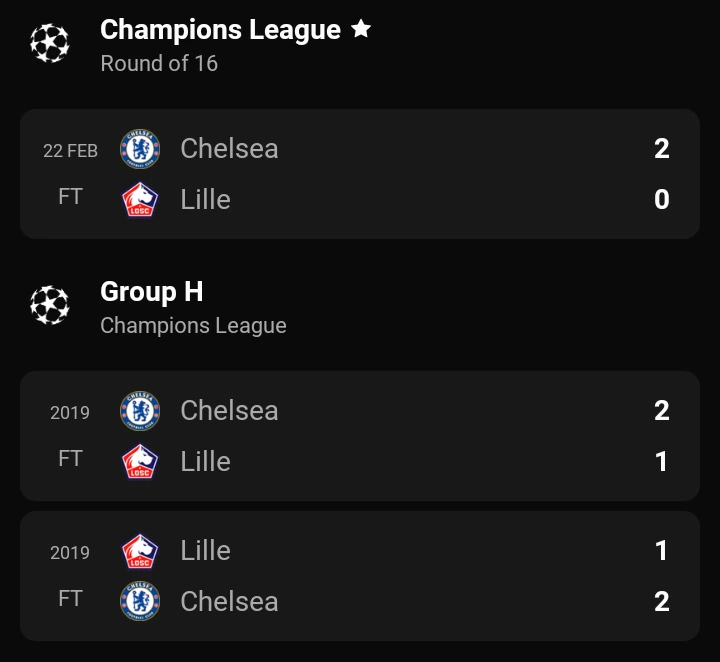Click the Chelsea score 2 in the last match
The image size is (720, 662).
(x=662, y=601)
